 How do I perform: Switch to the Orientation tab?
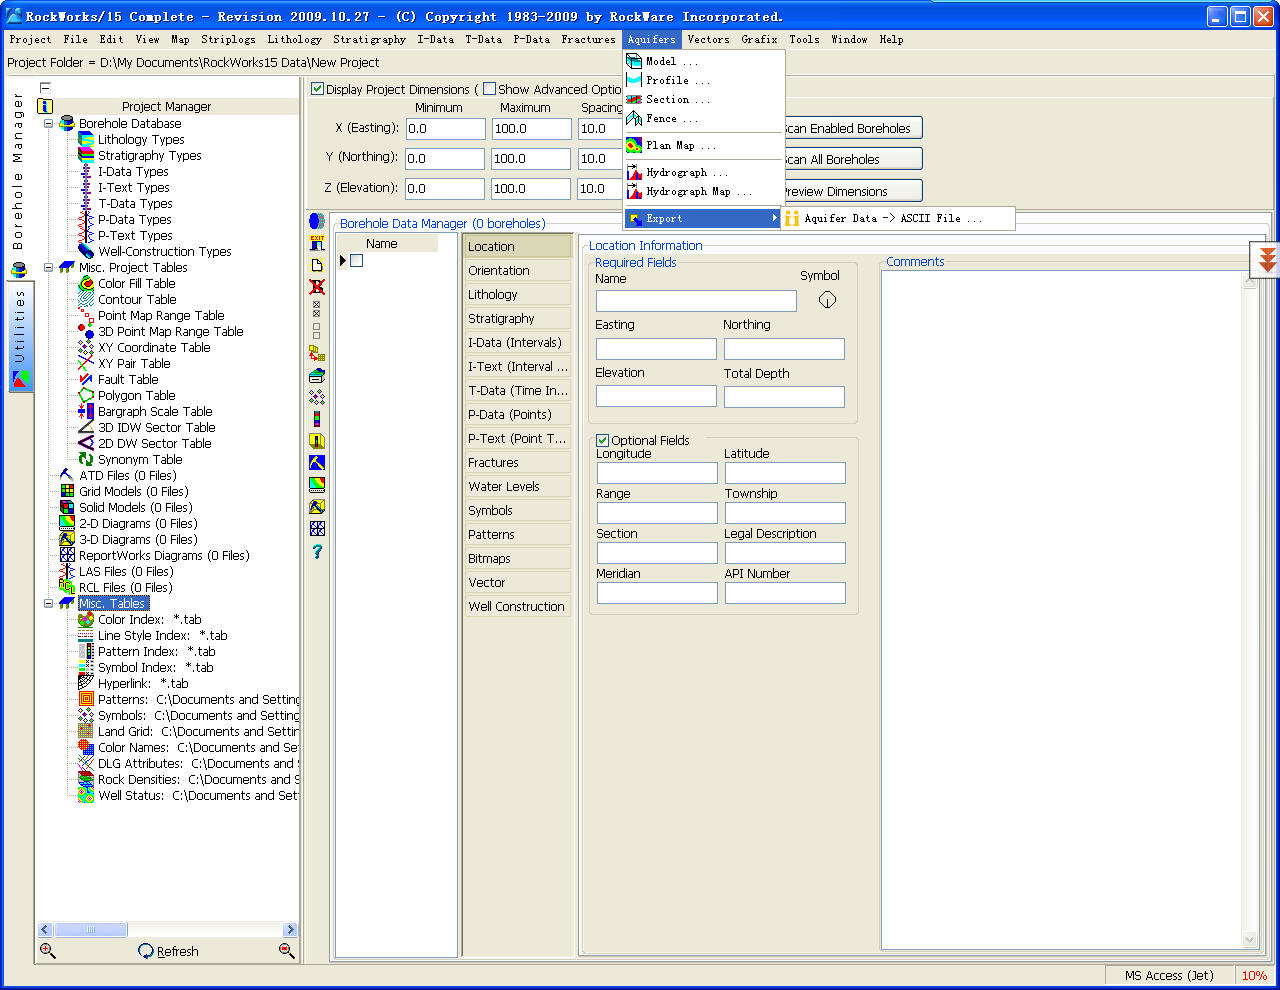(517, 270)
